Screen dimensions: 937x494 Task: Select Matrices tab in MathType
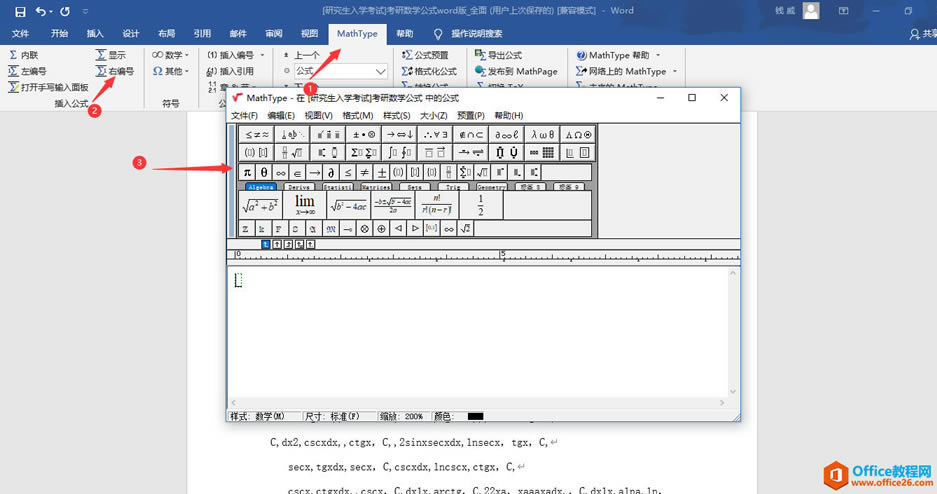(376, 187)
